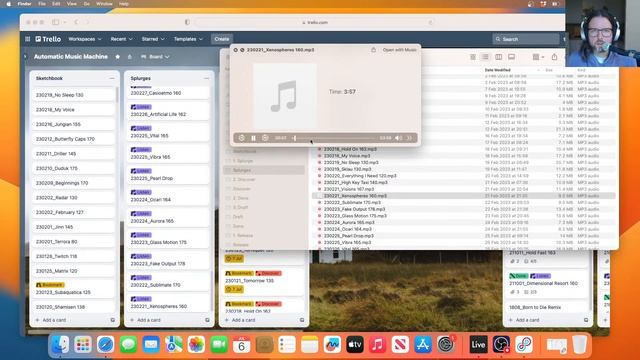This screenshot has height=360, width=640.
Task: Mute the Quick Look preview volume
Action: click(398, 138)
